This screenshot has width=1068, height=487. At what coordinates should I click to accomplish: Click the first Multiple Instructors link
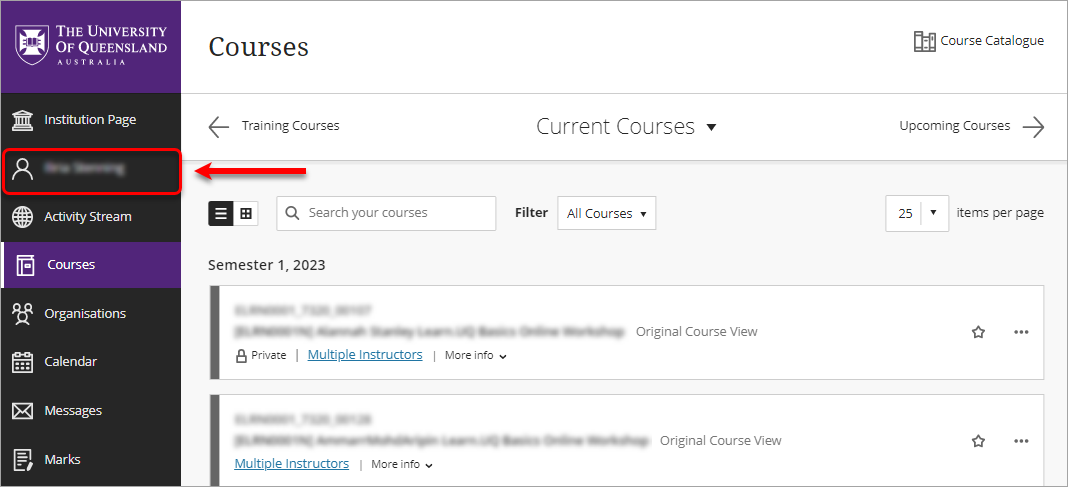point(365,355)
